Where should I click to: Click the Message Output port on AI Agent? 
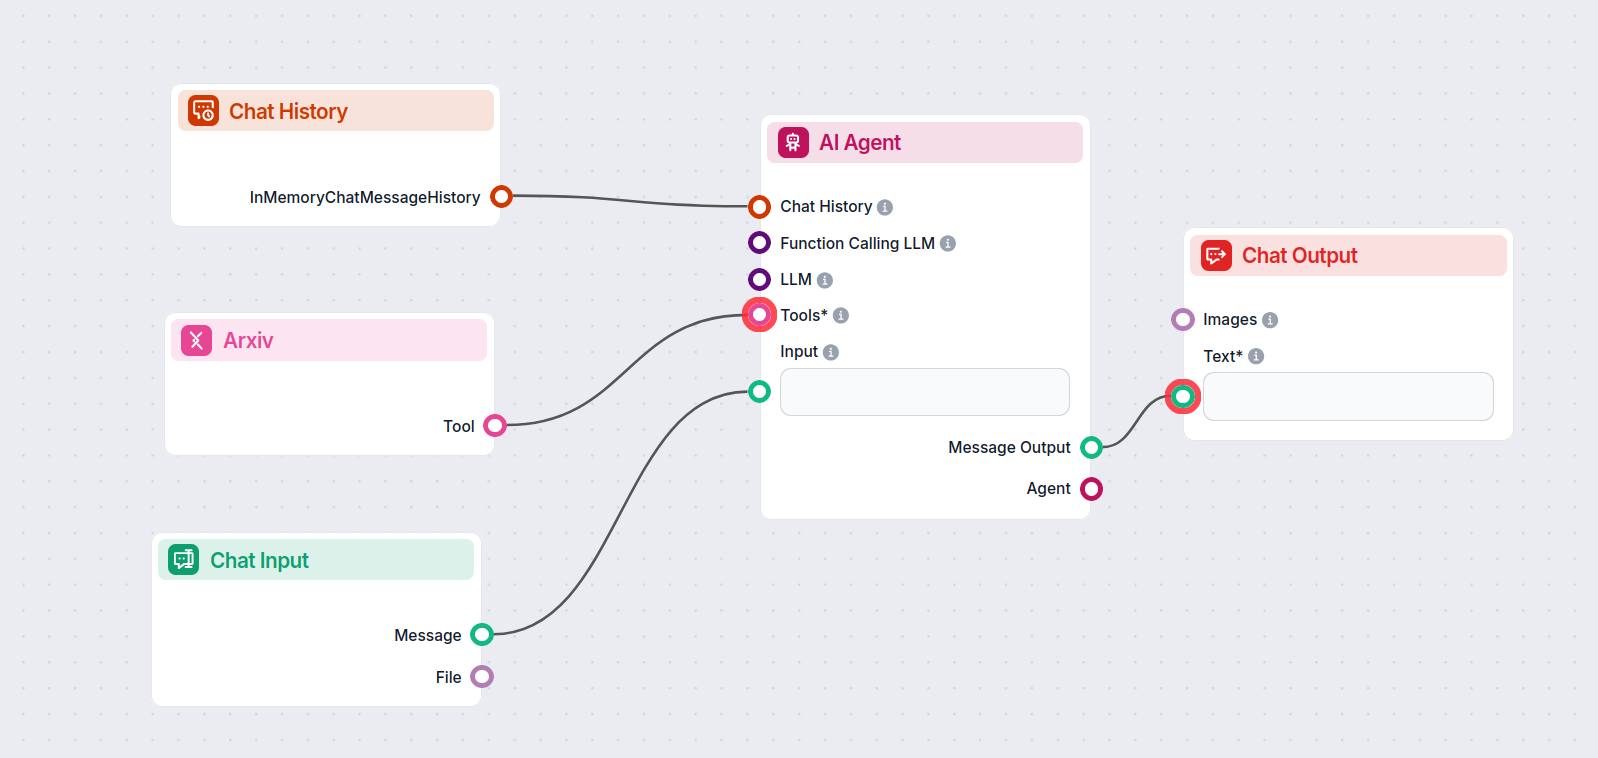1091,447
